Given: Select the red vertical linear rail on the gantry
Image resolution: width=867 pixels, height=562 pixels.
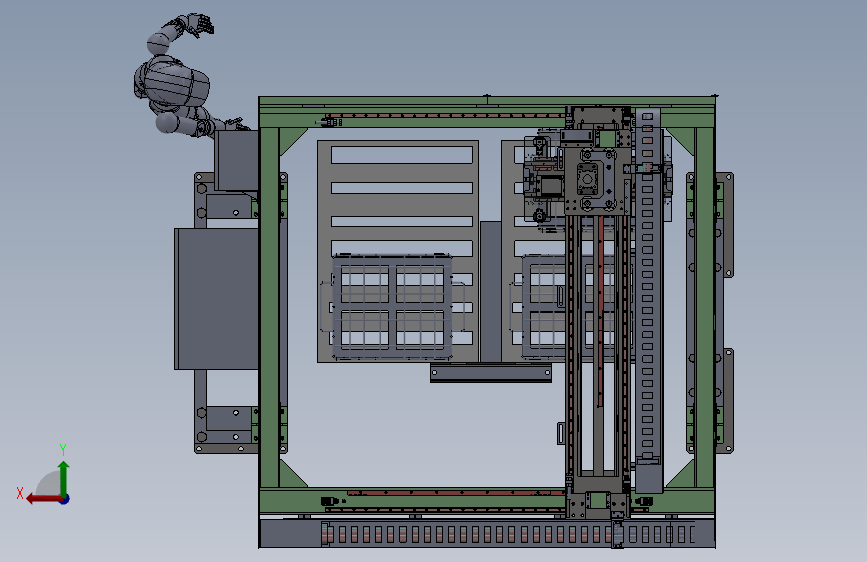Looking at the screenshot, I should click(x=601, y=311).
